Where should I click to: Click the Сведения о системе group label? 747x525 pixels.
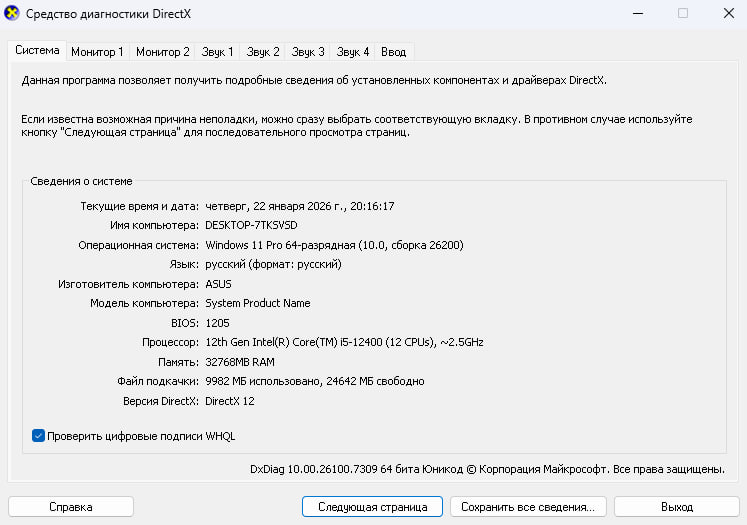point(81,181)
